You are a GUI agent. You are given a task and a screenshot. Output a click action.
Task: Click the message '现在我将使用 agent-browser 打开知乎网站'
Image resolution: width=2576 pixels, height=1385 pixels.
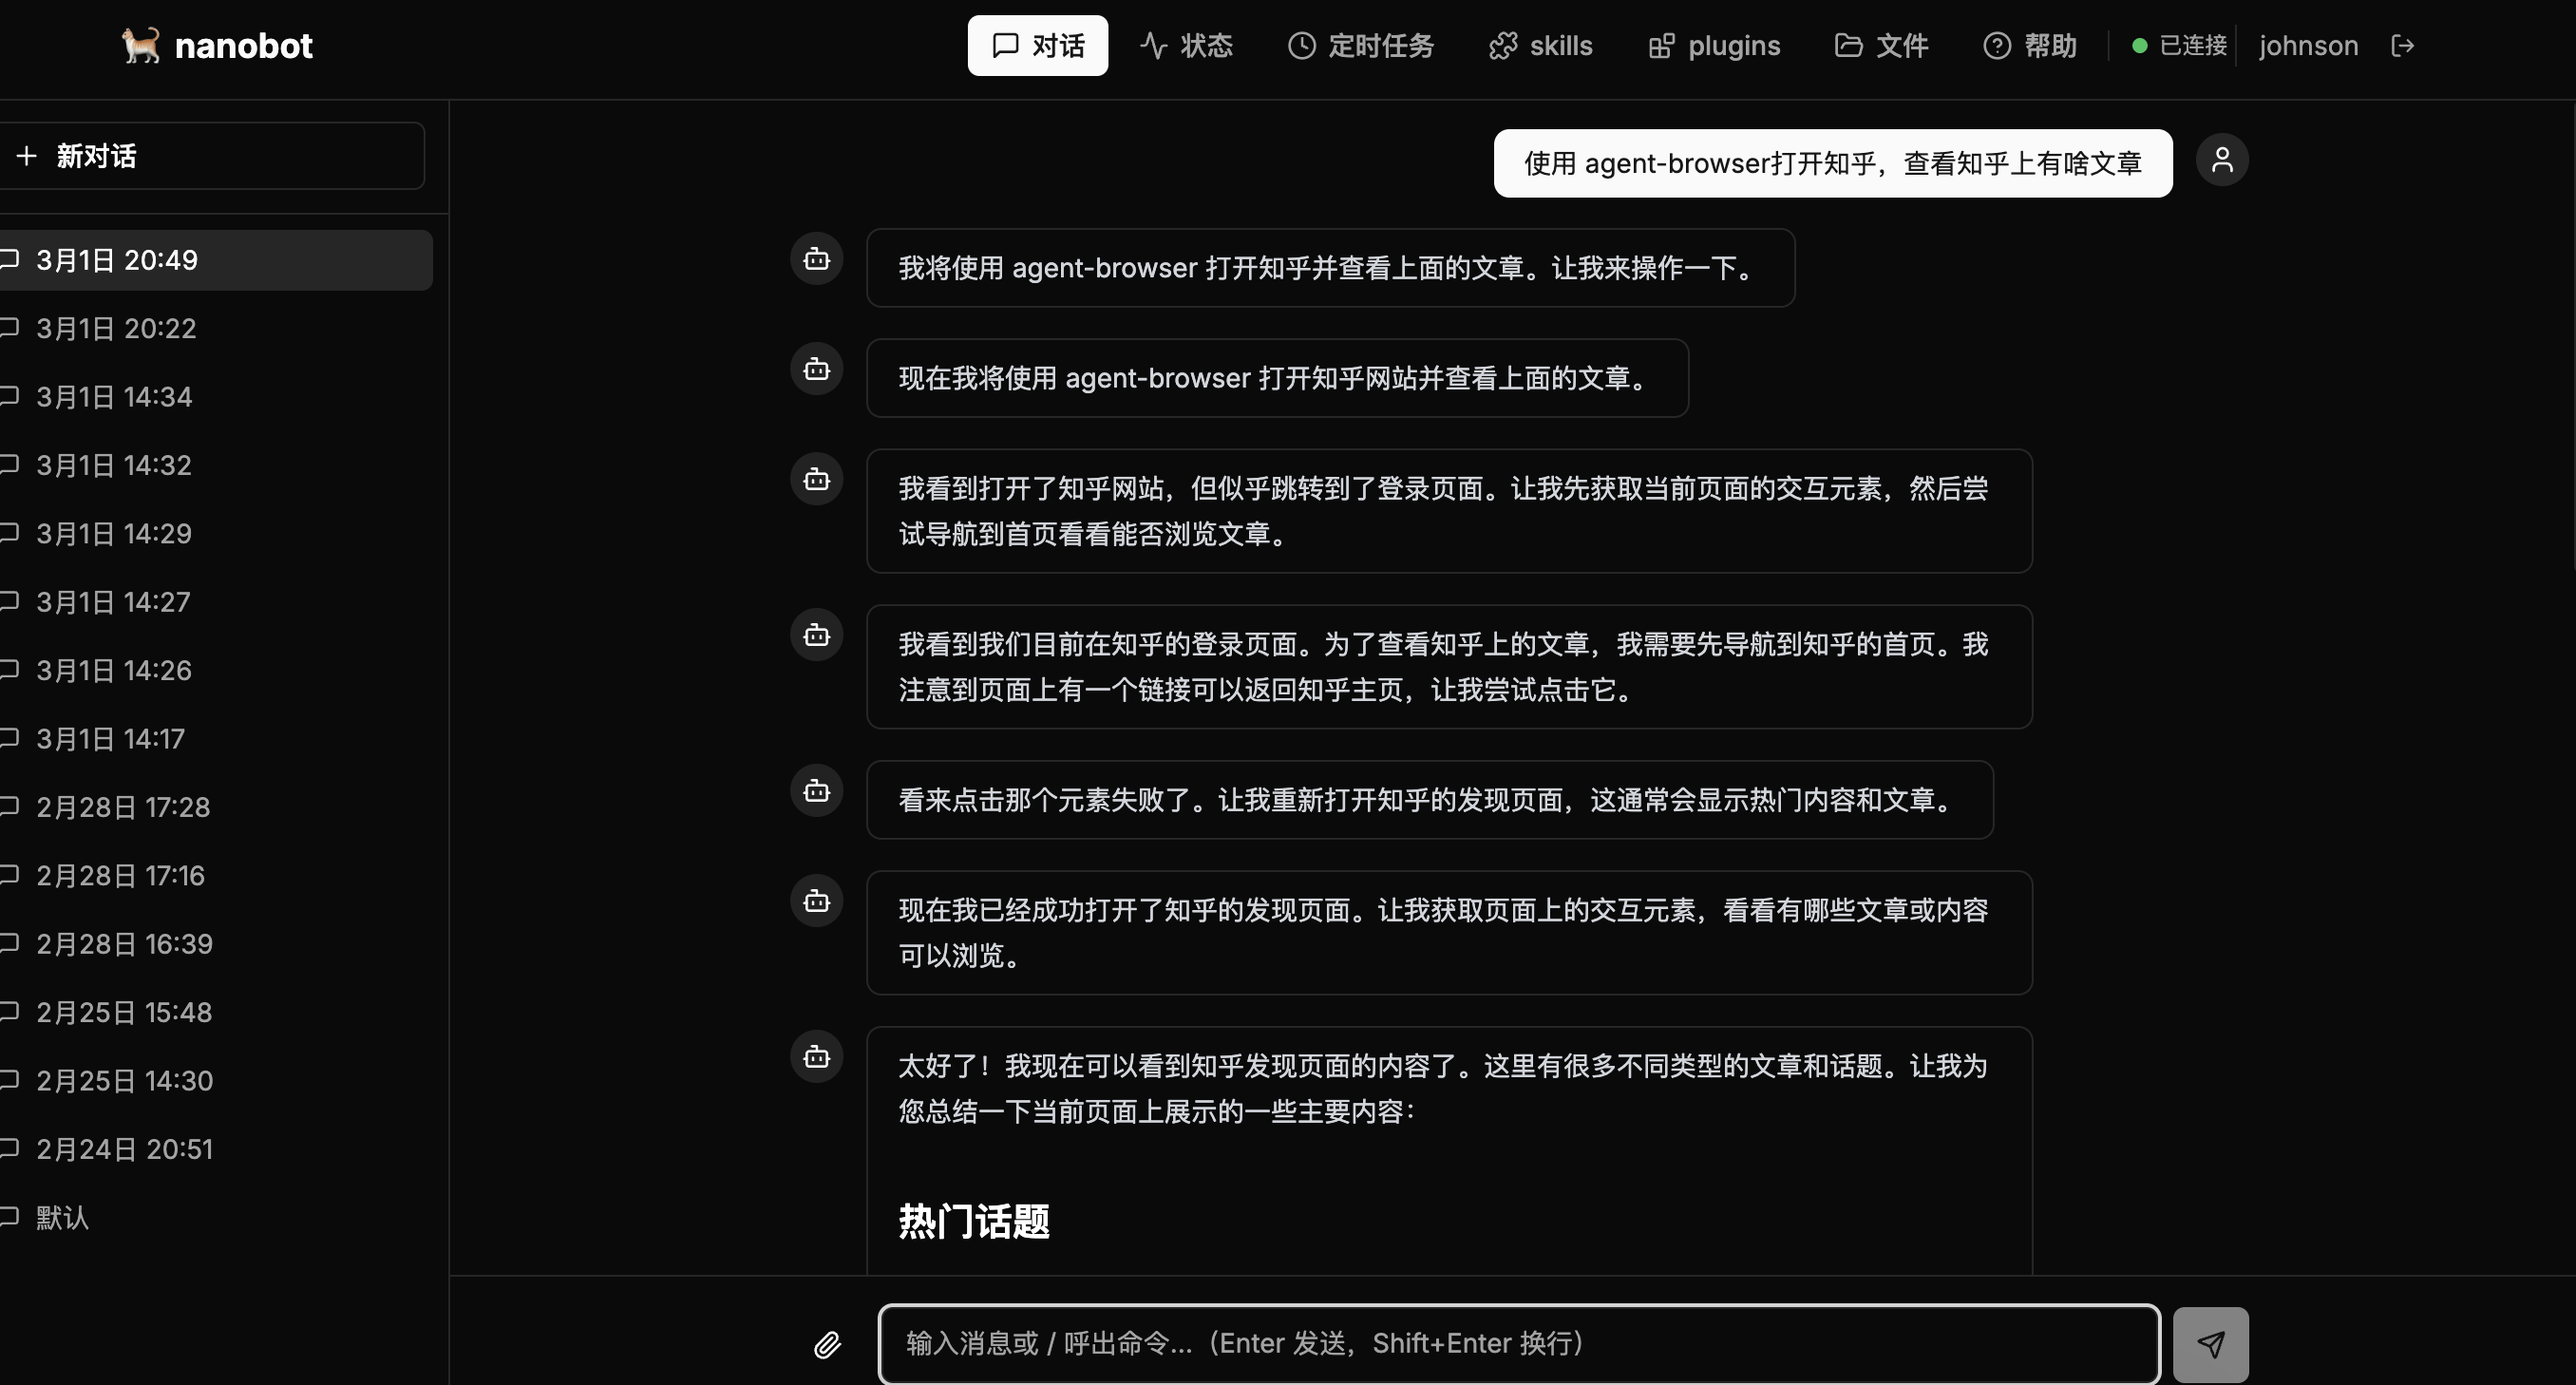(1277, 378)
